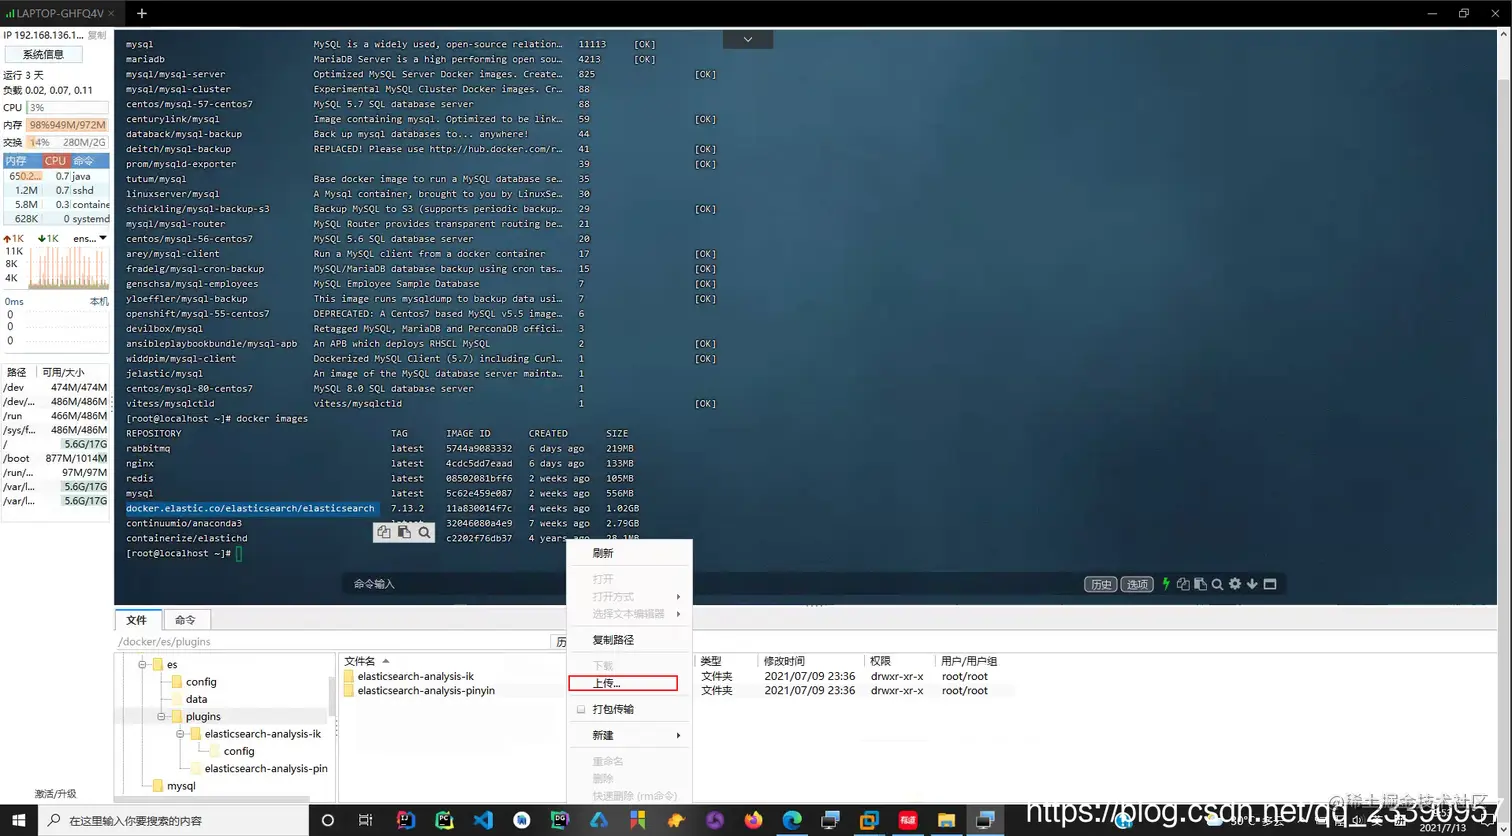Click the search magnifier in terminal bottom toolbar
The image size is (1512, 836).
pos(1217,584)
